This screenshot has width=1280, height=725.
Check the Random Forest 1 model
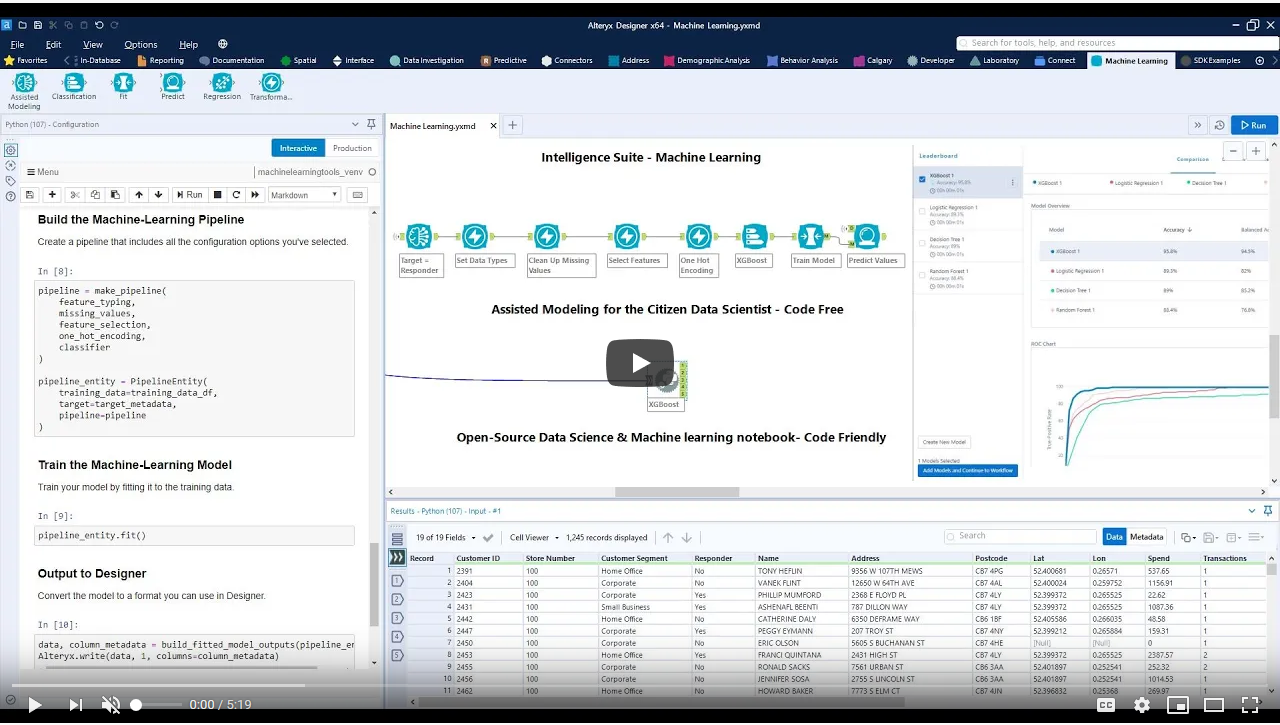[922, 273]
